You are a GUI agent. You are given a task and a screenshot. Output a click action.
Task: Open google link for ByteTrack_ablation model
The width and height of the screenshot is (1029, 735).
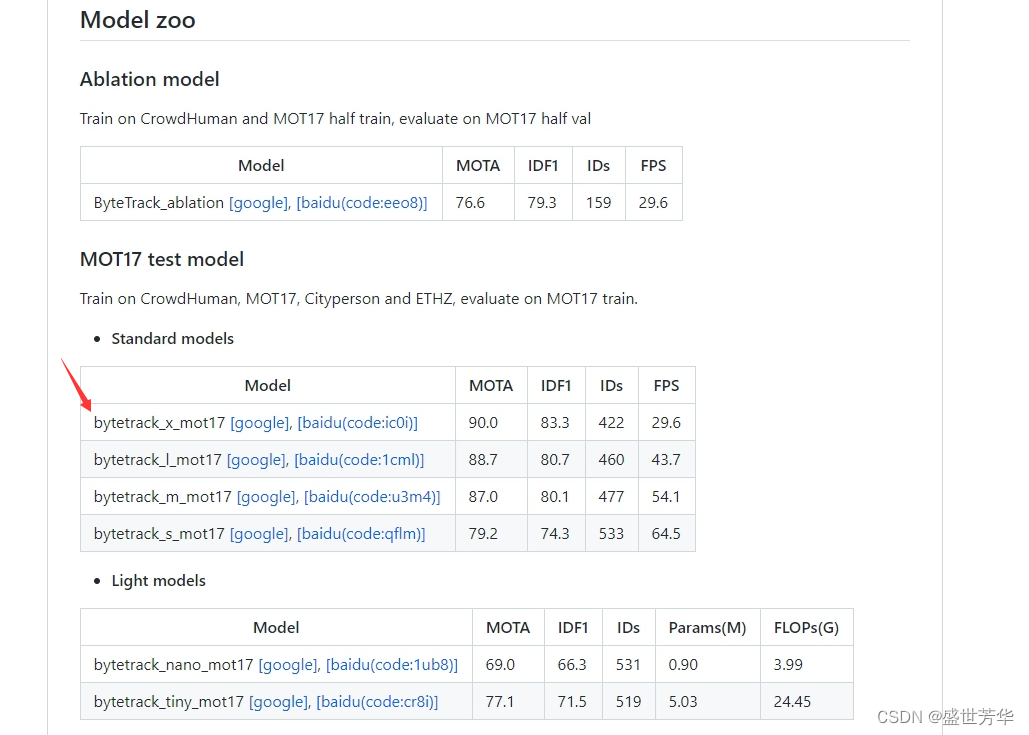coord(259,203)
